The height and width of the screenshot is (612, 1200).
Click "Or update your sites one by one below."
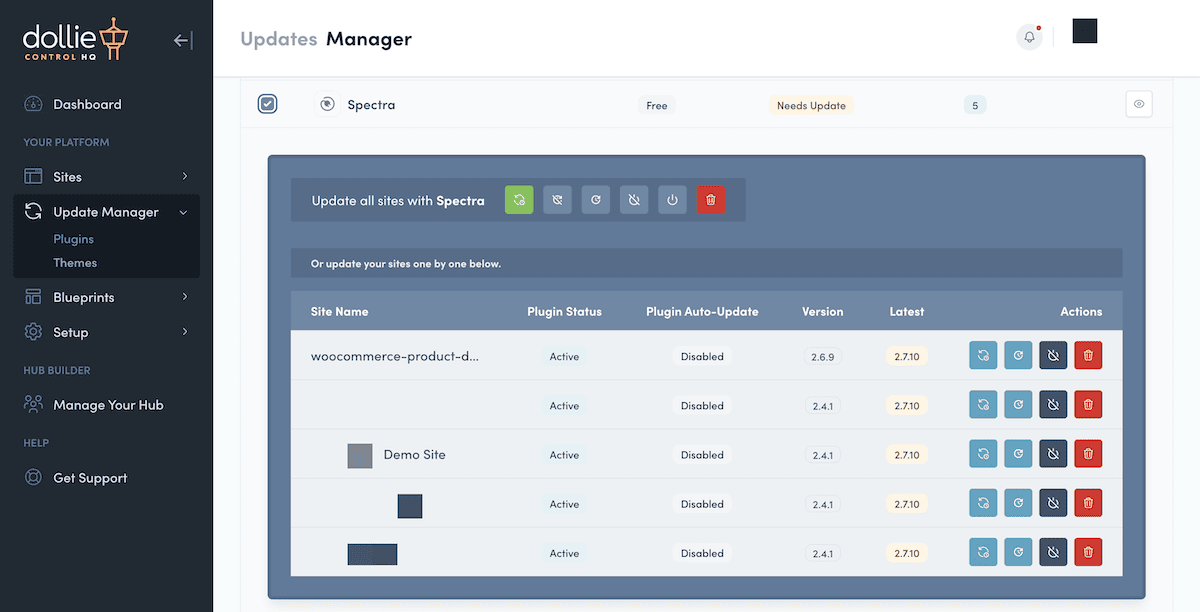pyautogui.click(x=406, y=264)
